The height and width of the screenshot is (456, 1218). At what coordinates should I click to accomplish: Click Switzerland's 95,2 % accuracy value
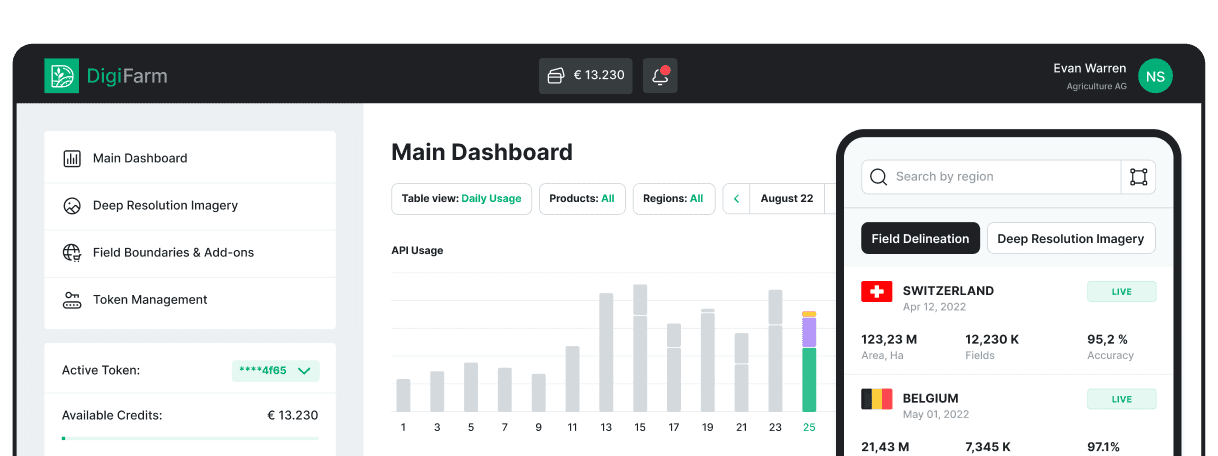point(1107,339)
